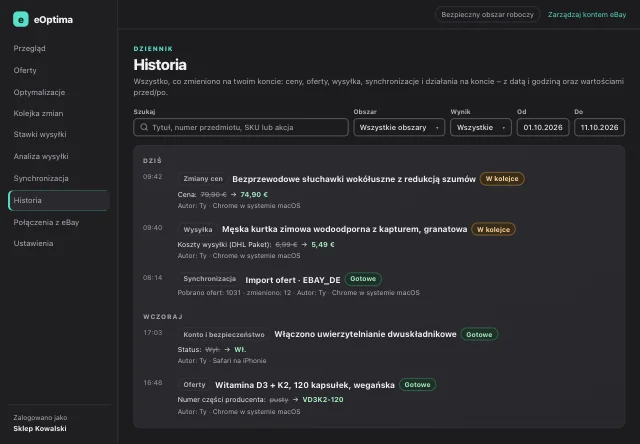Click the Synchronizacja tag in the log

[209, 279]
